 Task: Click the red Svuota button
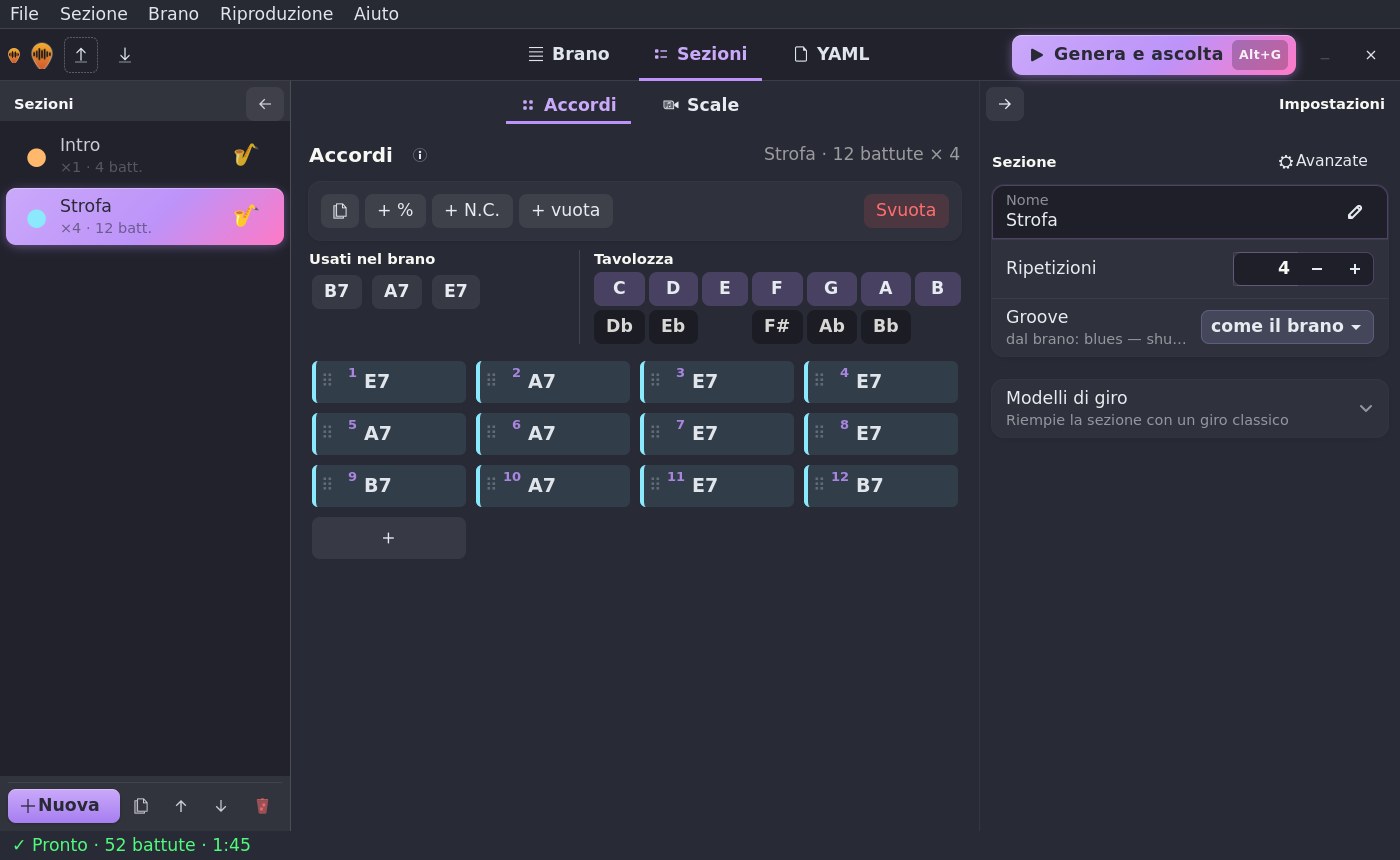click(x=906, y=211)
